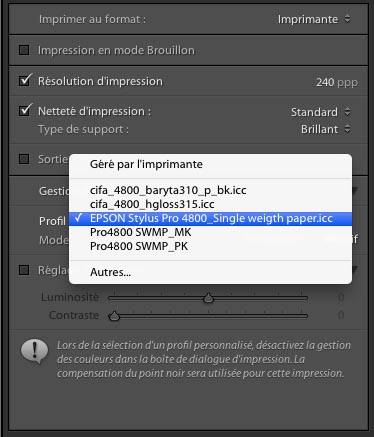Viewport: 374px width, 437px height.
Task: Click the warning exclamation bubble icon
Action: 34,351
